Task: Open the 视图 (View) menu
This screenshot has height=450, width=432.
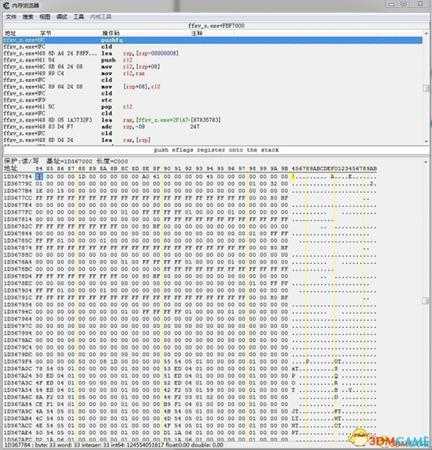Action: click(x=45, y=16)
